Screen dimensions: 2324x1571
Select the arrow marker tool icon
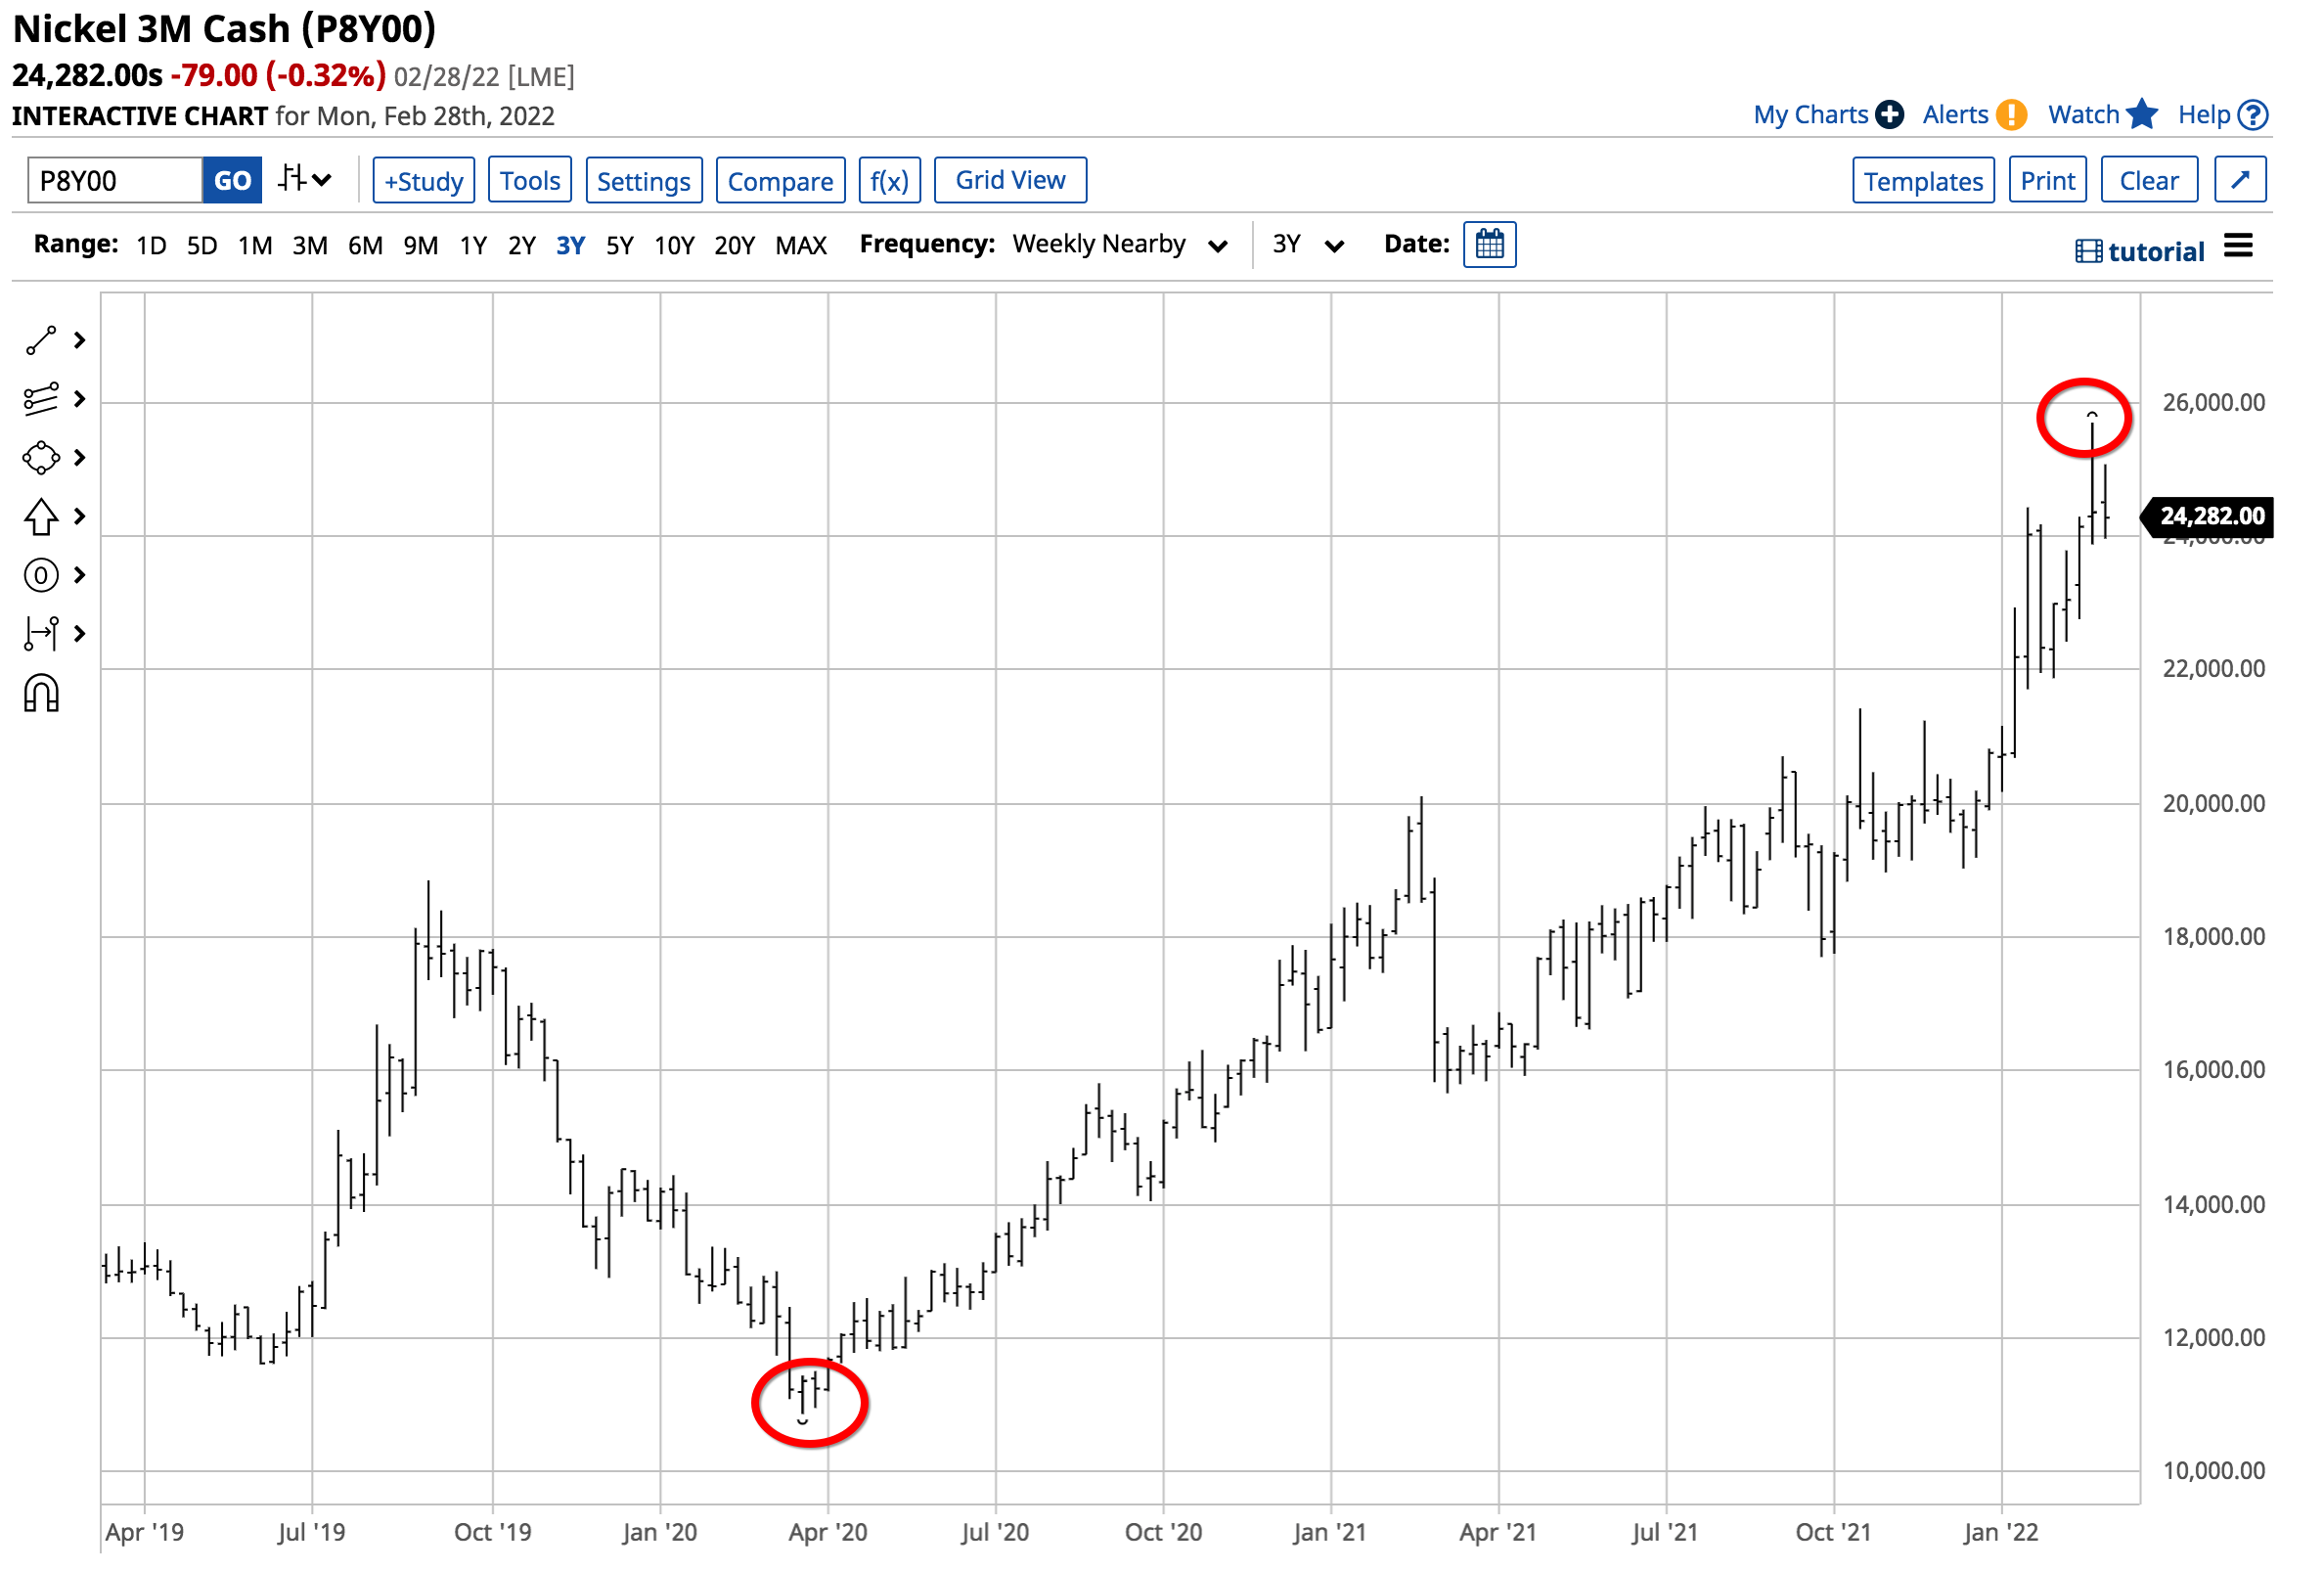[x=41, y=518]
